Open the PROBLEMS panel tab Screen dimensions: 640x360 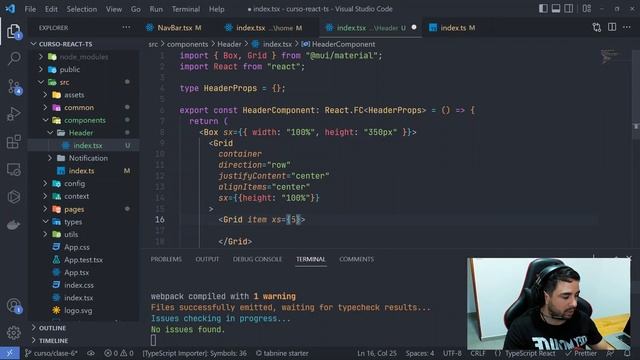[x=166, y=259]
